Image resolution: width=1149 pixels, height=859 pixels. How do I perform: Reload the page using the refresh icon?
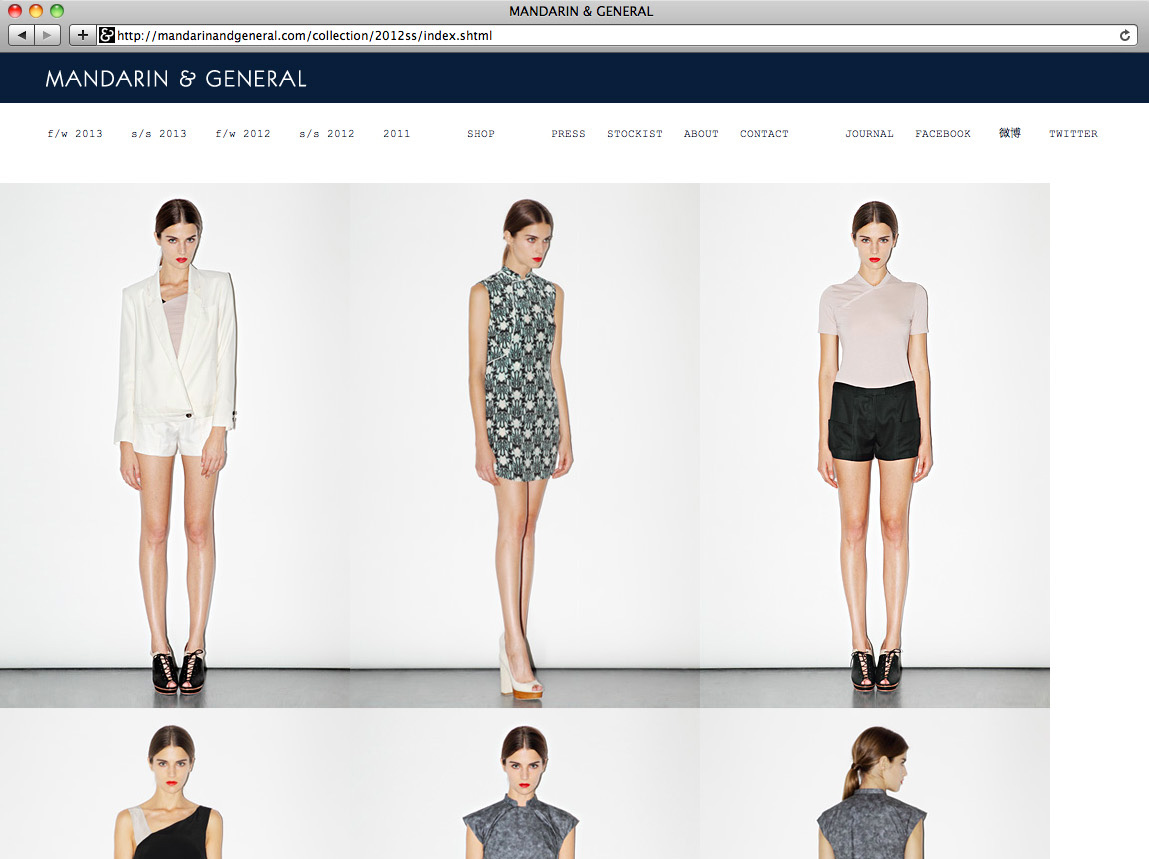tap(1125, 34)
